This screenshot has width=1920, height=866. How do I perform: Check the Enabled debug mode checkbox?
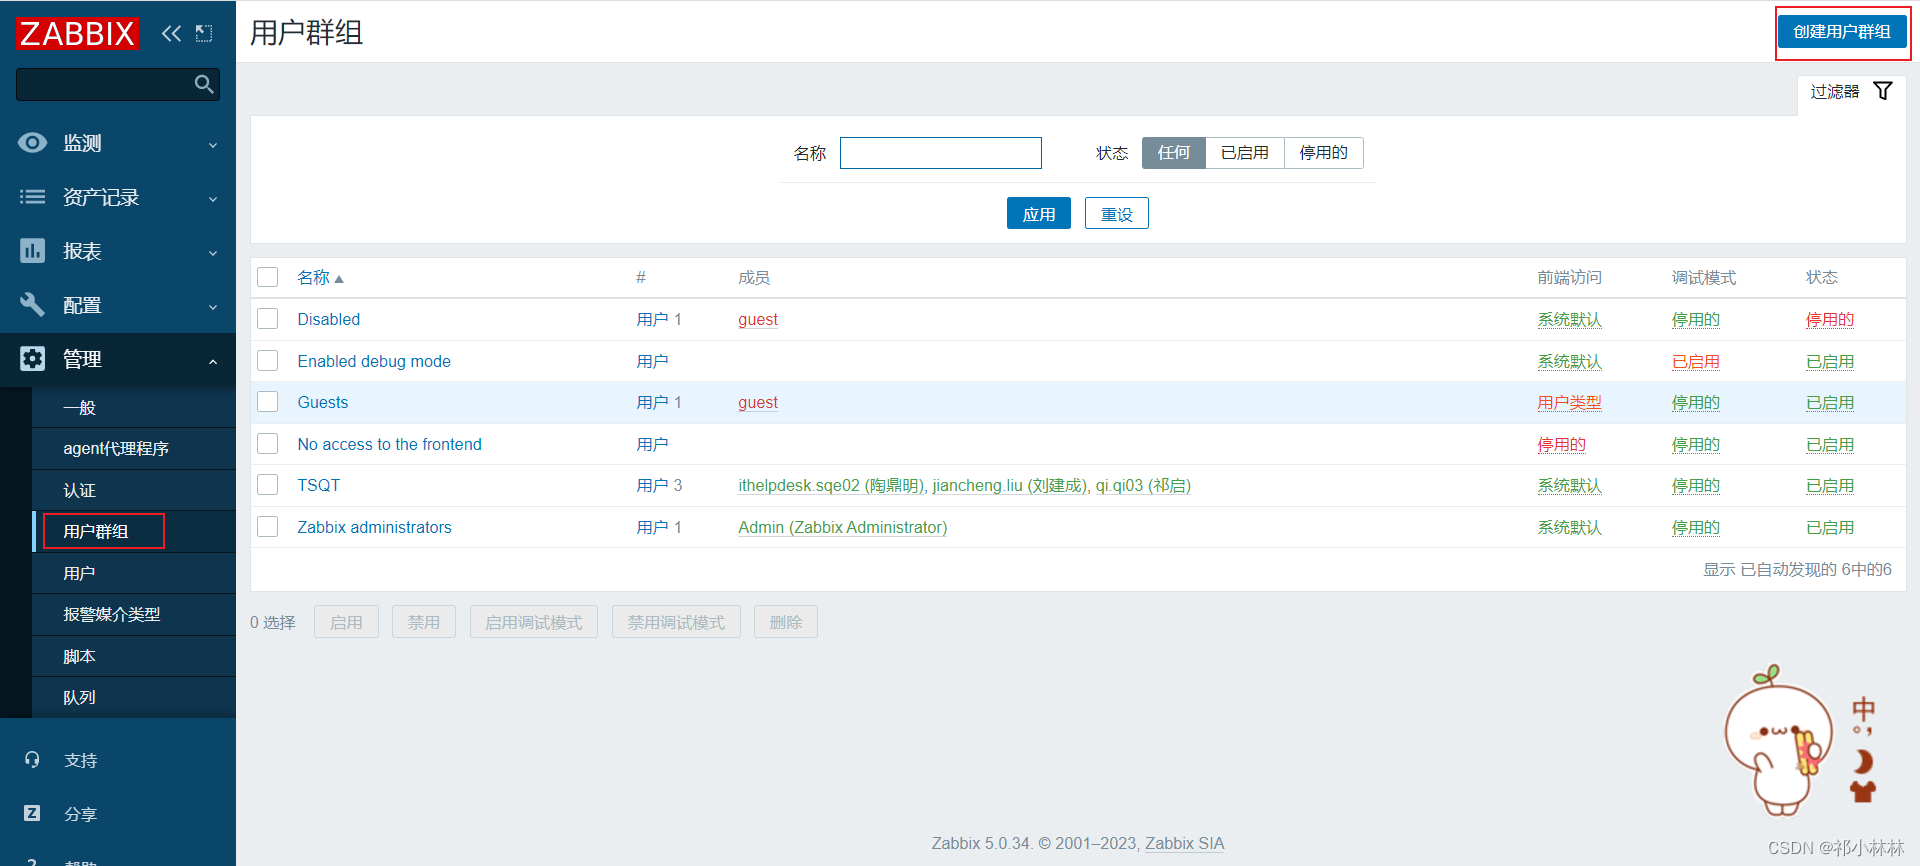pyautogui.click(x=268, y=360)
